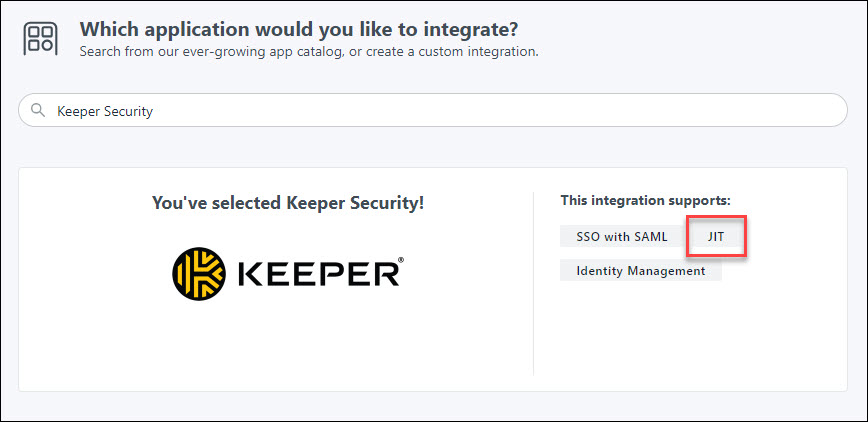
Task: Click the word "Search" starting the subtitle
Action: point(100,51)
